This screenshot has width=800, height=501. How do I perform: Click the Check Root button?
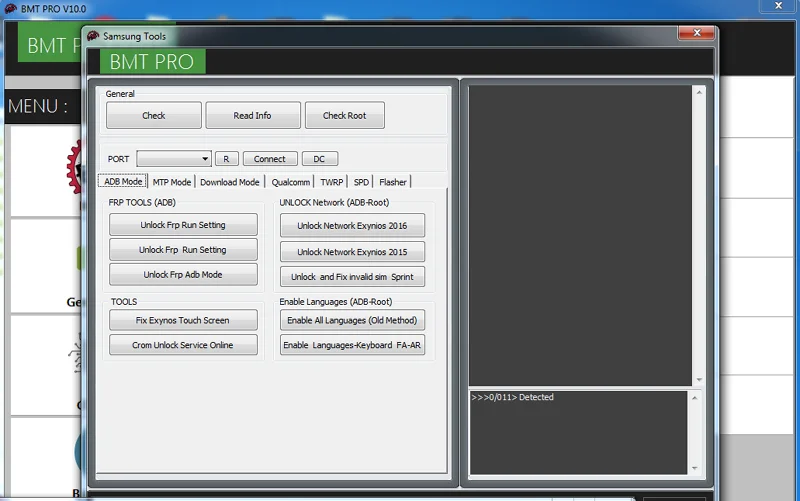[344, 115]
